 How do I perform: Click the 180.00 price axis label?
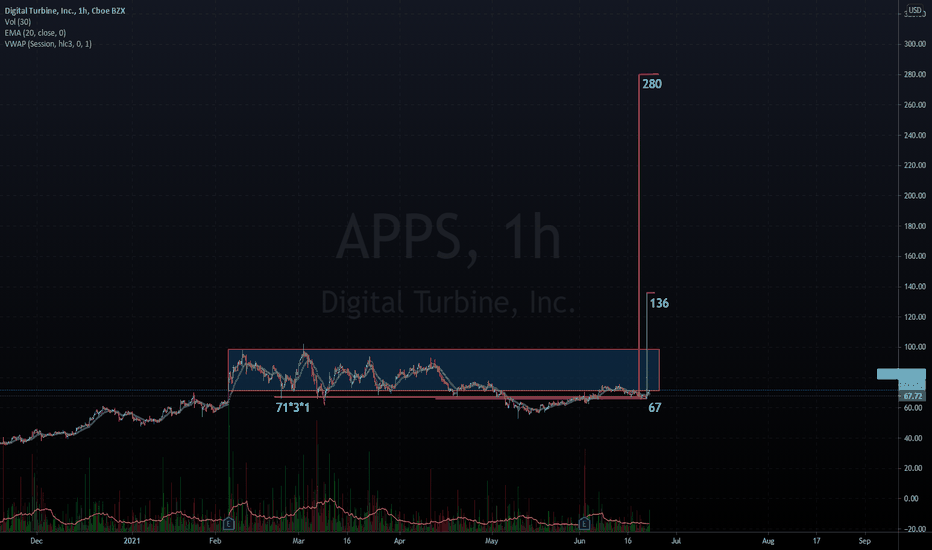coord(915,226)
